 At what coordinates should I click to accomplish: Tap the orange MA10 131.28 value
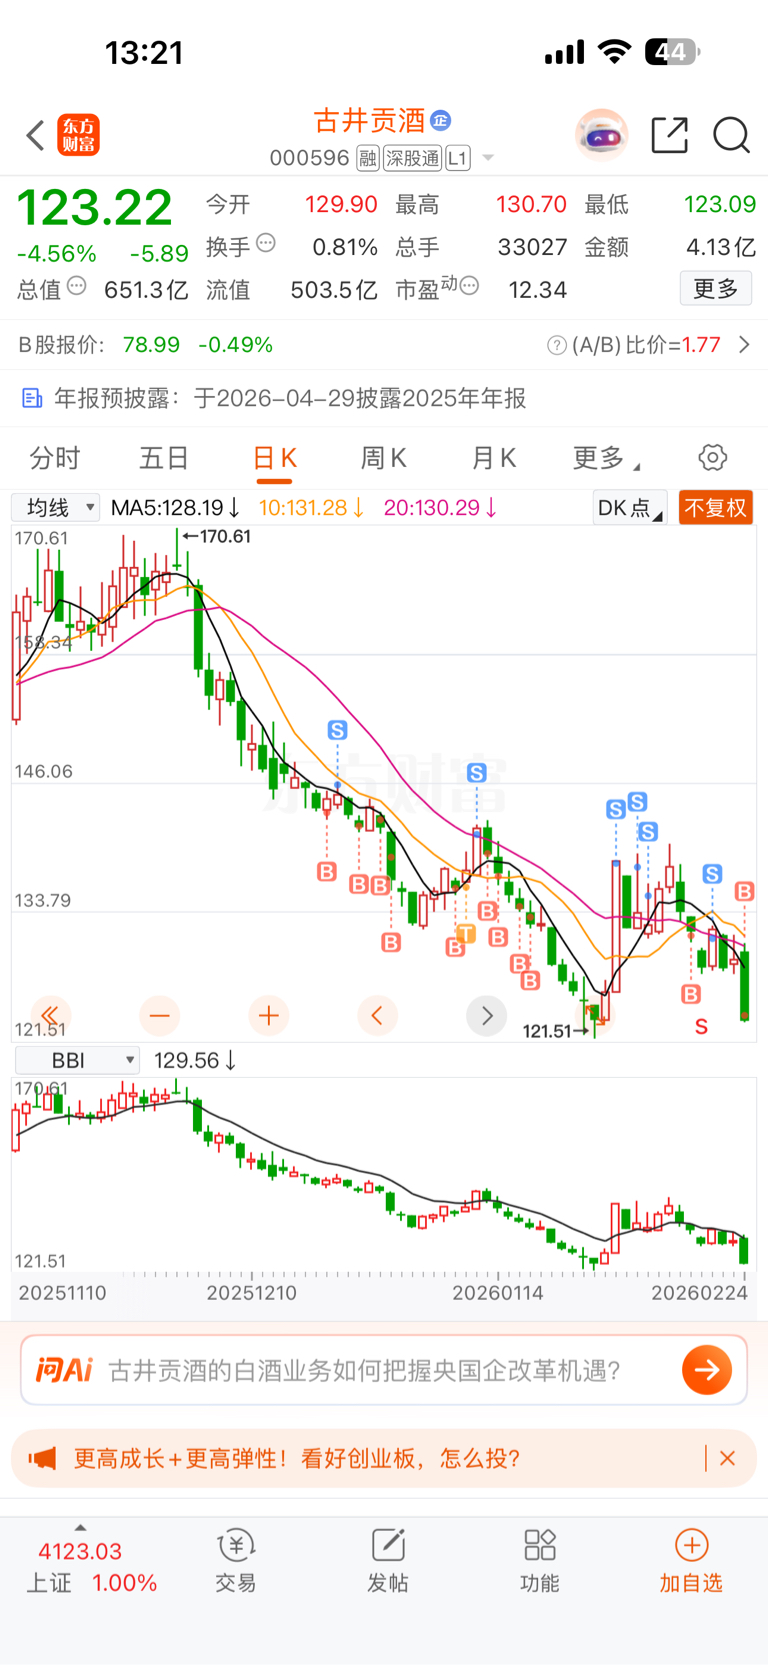(311, 508)
